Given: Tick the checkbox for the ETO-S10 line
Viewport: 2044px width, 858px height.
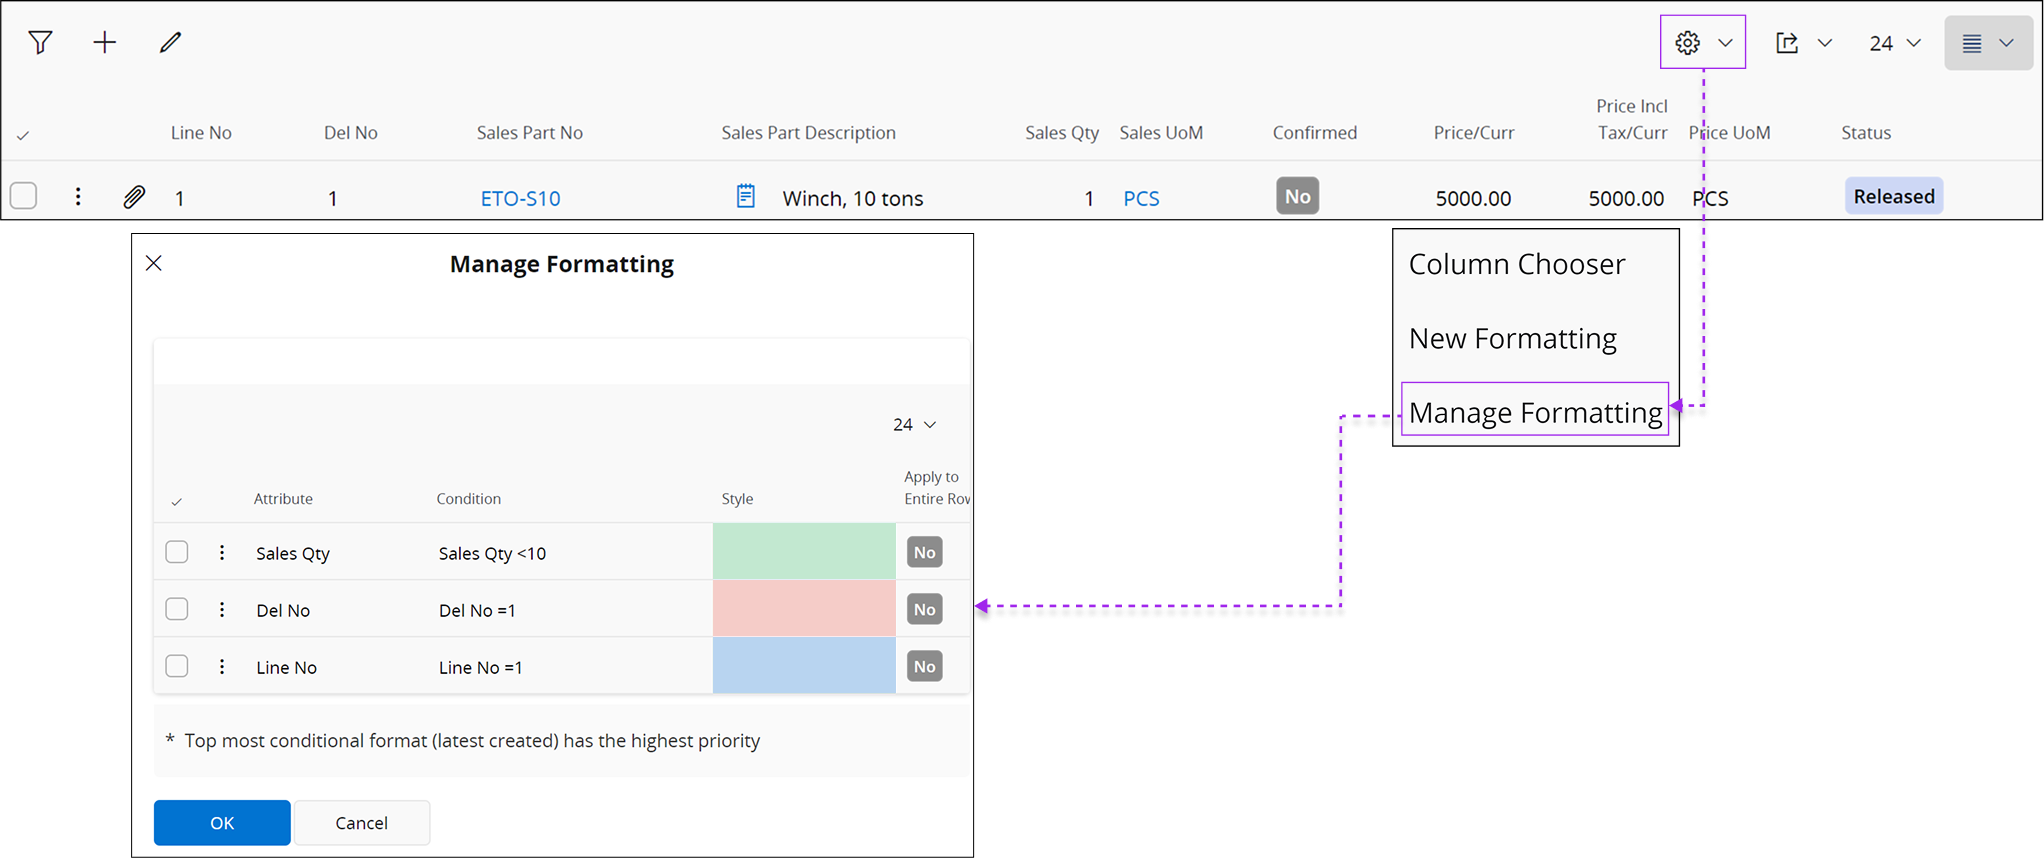Looking at the screenshot, I should [x=24, y=195].
